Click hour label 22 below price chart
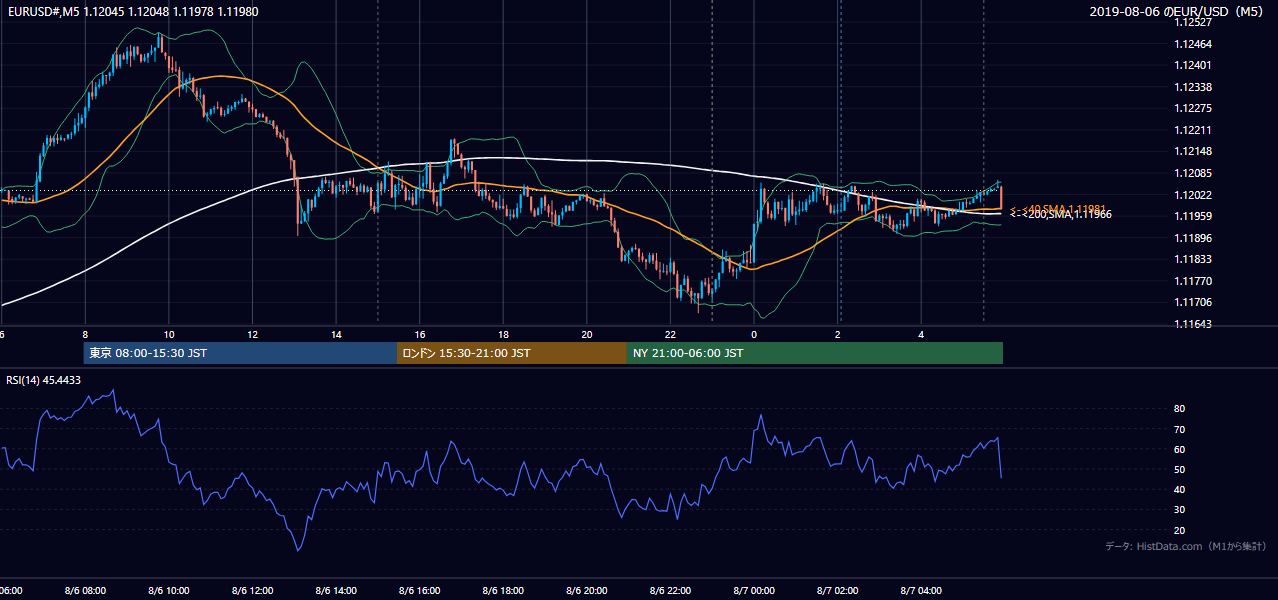Screen dimensions: 1278x600 click(670, 335)
